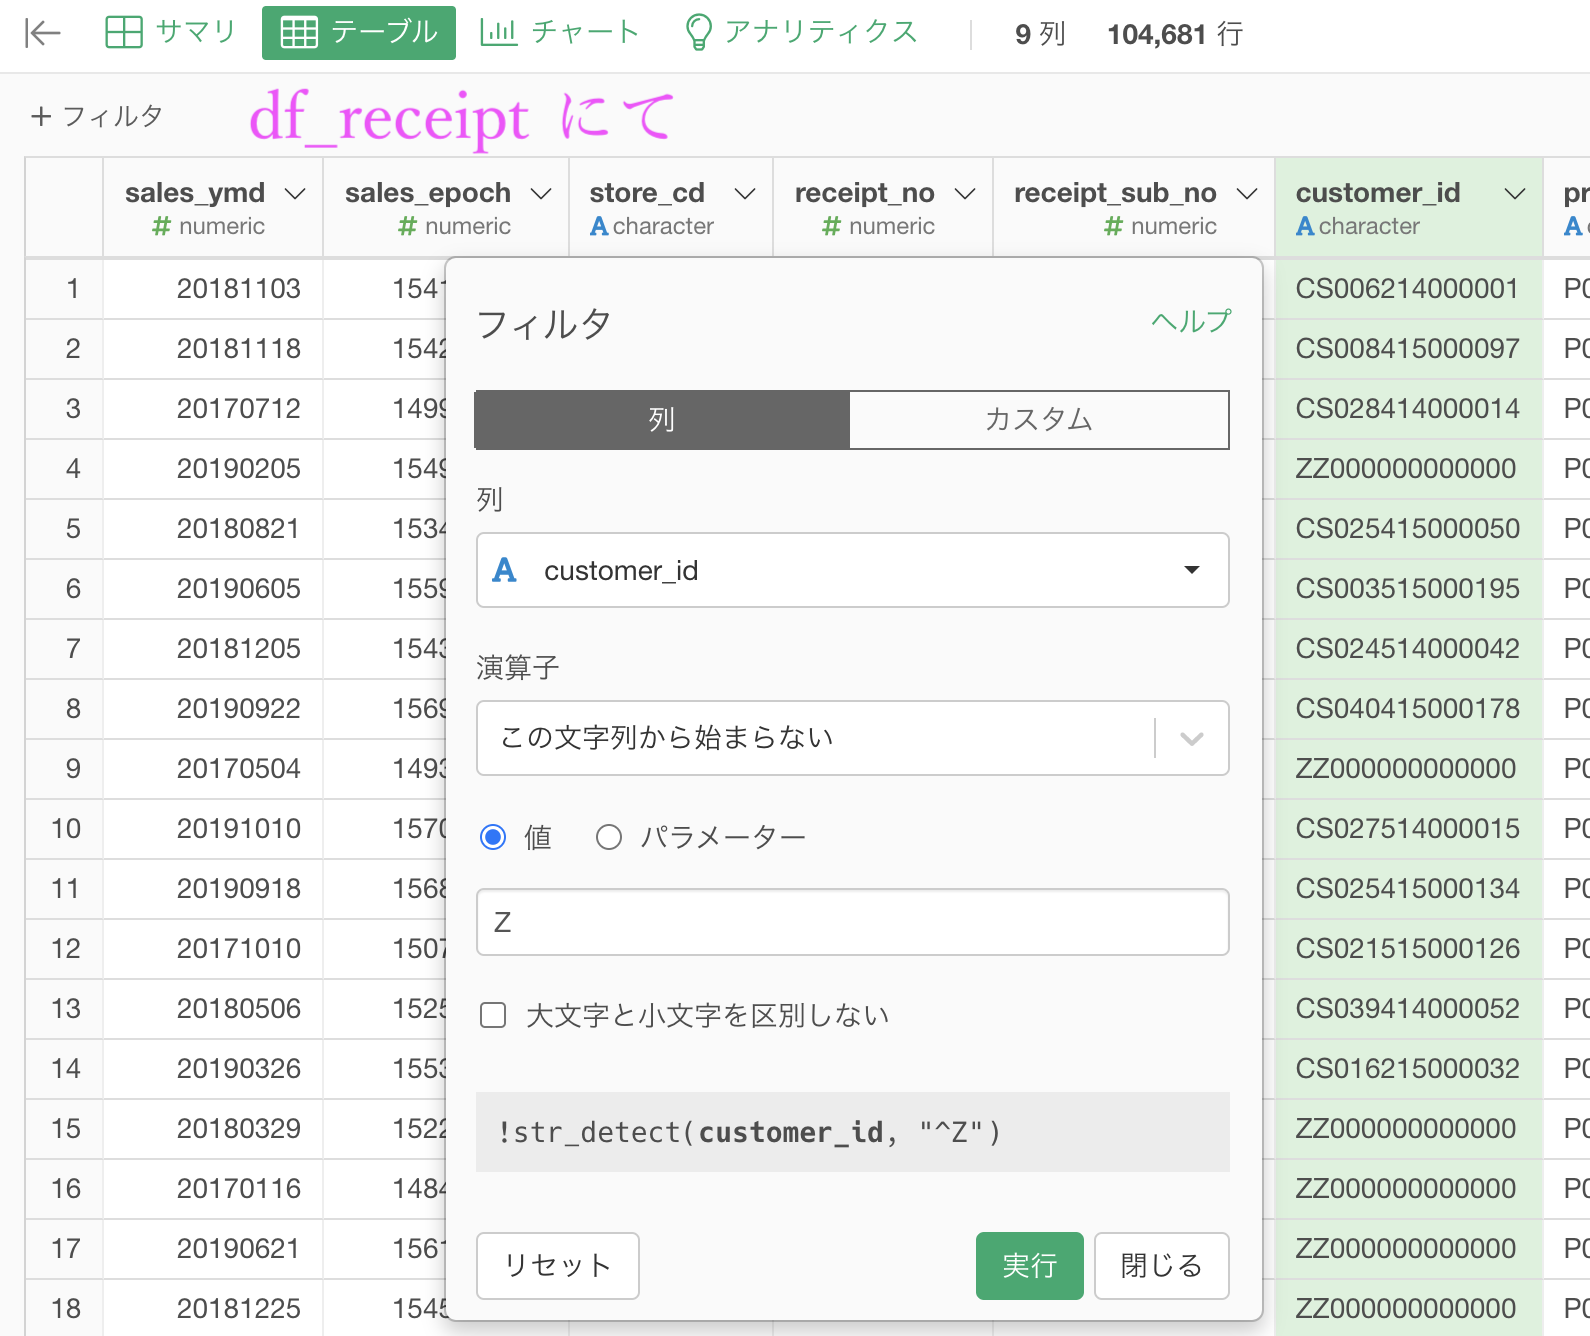
Task: Click the 閉じる close button
Action: pos(1162,1266)
